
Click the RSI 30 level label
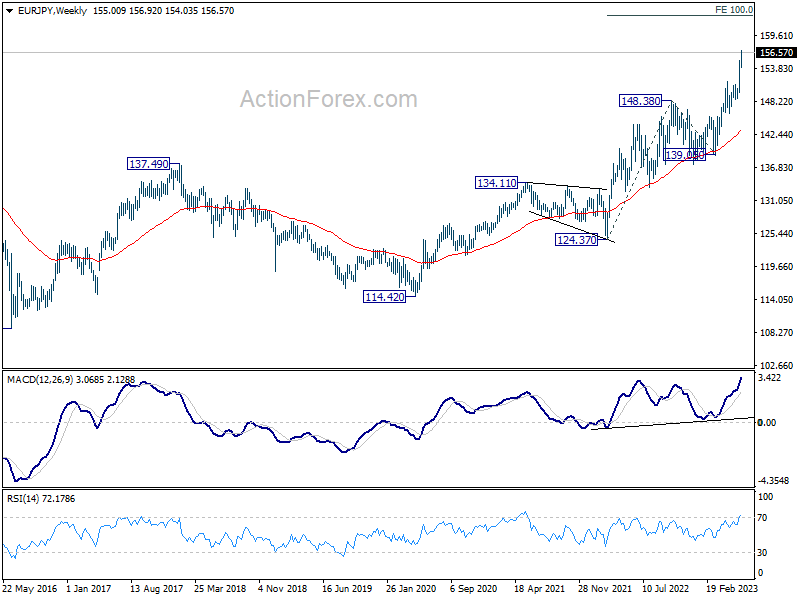click(x=762, y=553)
